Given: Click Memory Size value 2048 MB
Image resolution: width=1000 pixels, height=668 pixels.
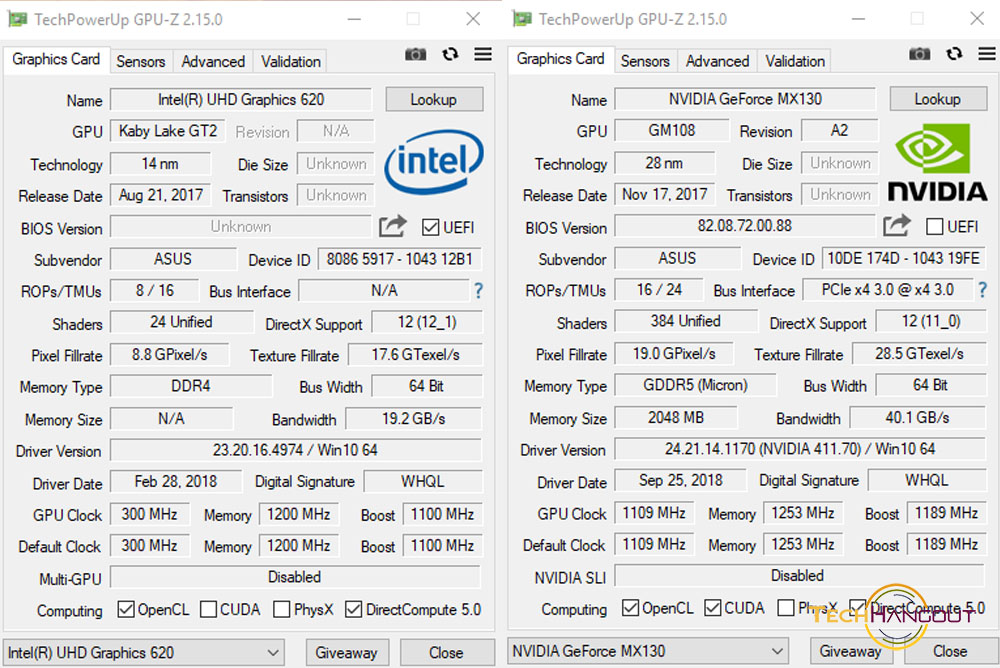Looking at the screenshot, I should [x=676, y=418].
